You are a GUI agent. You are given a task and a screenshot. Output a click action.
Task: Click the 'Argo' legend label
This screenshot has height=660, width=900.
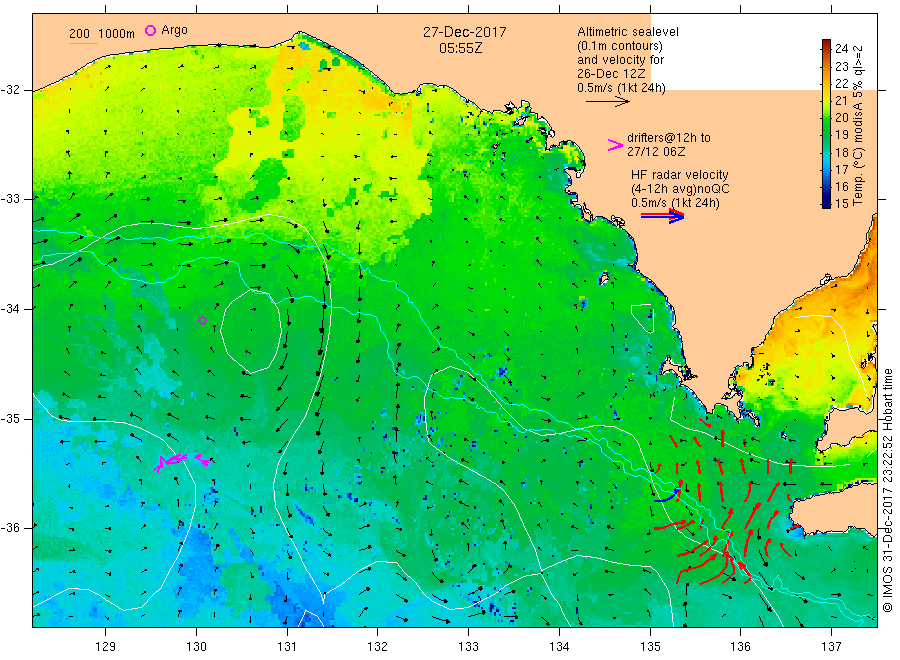(174, 30)
